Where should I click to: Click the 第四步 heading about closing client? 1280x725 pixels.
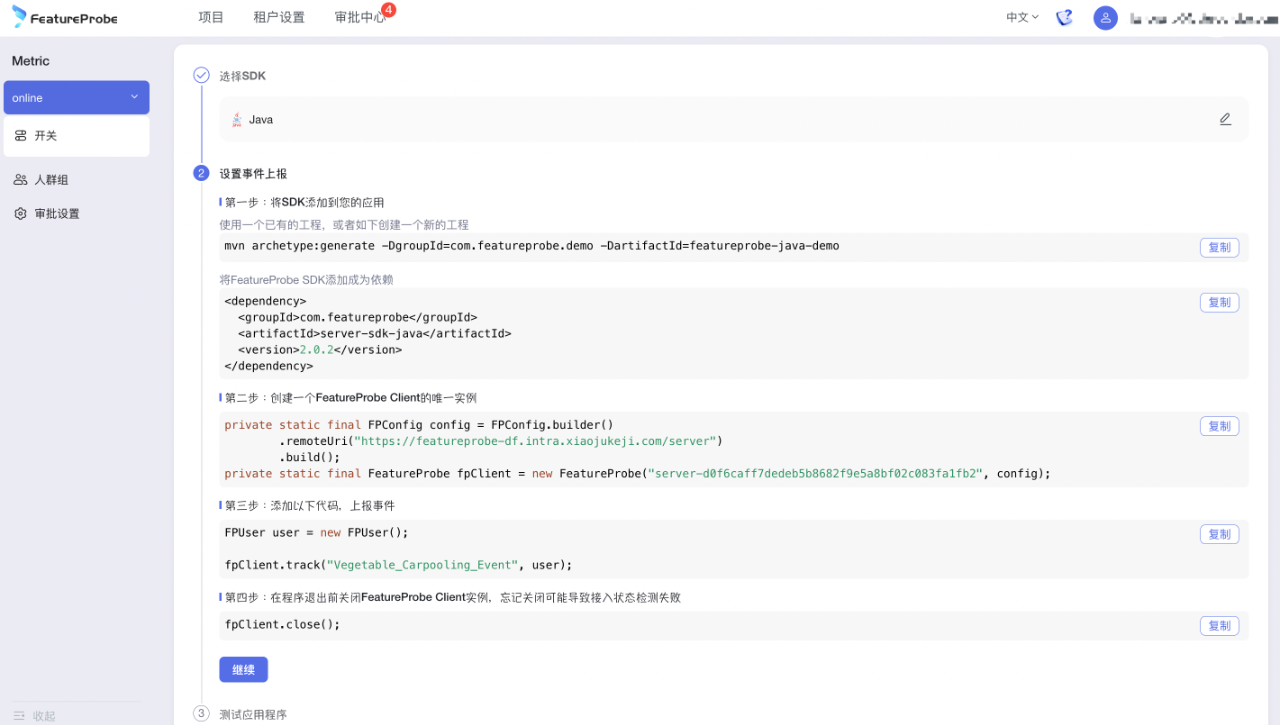[x=452, y=598]
